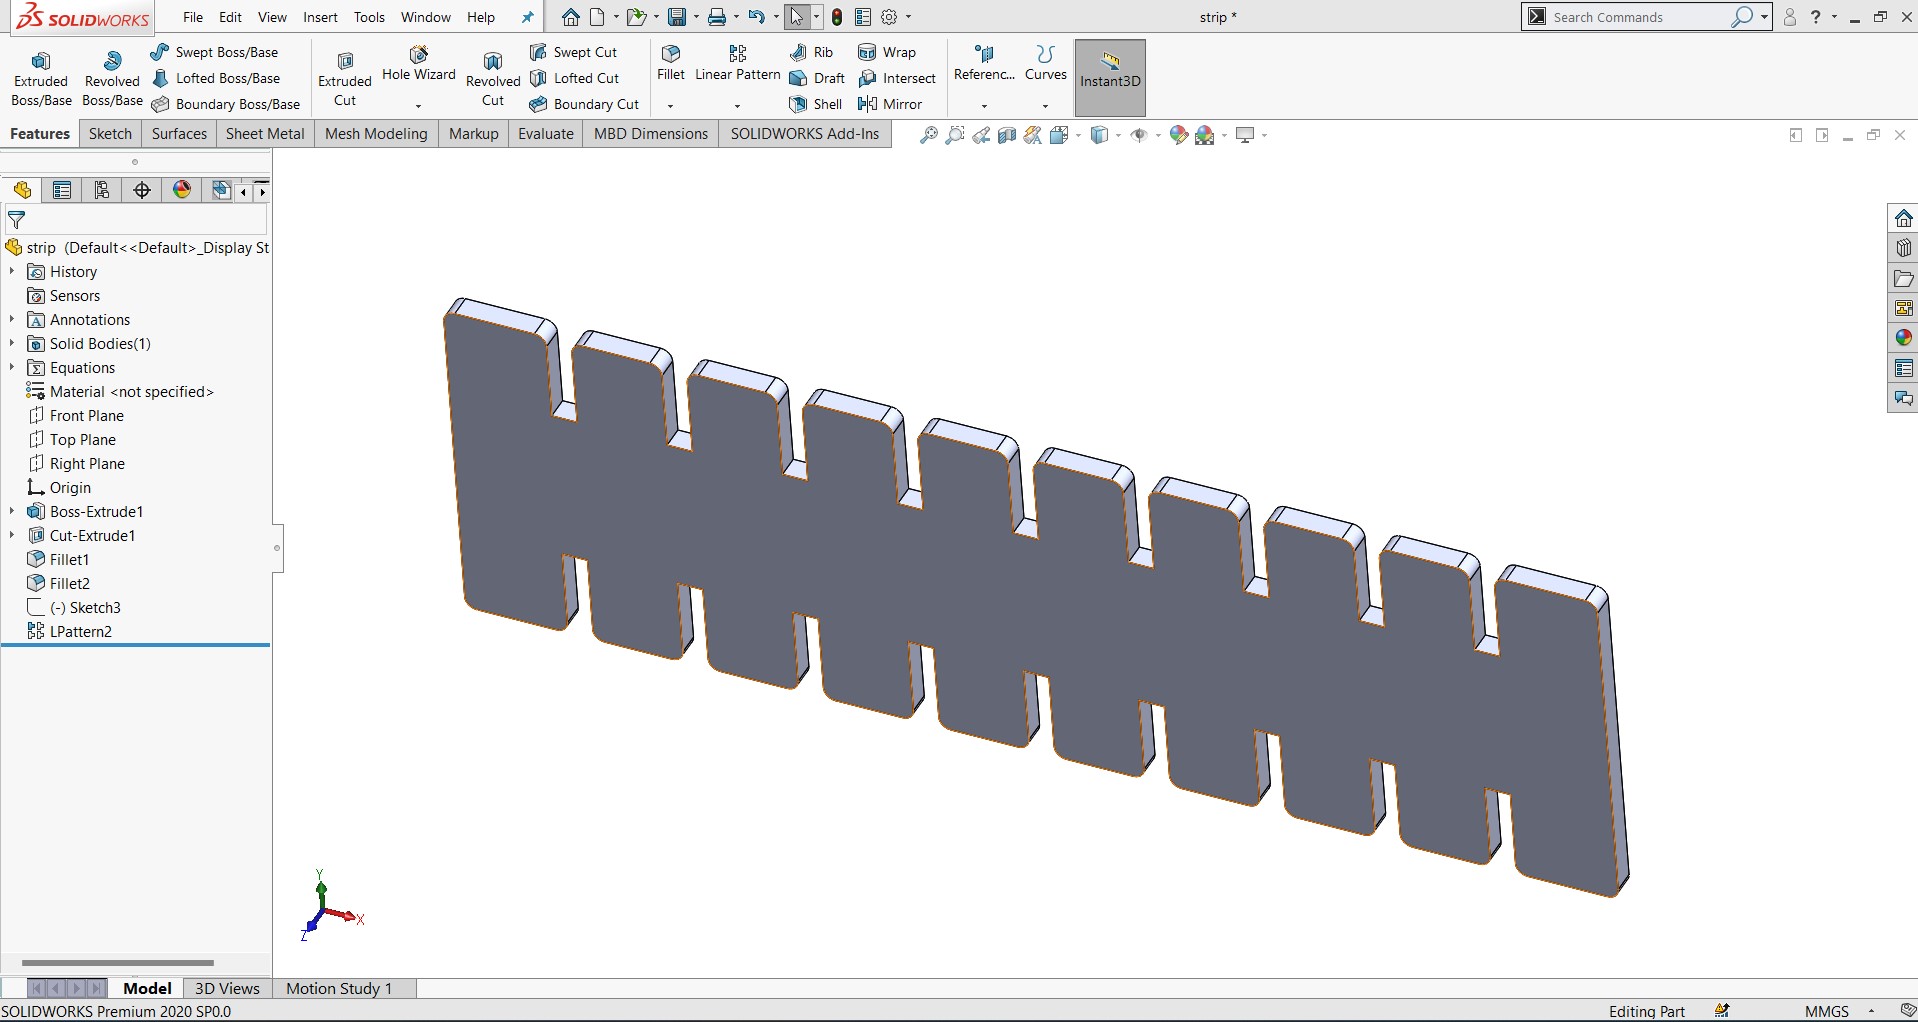This screenshot has width=1918, height=1022.
Task: Select the Linear Pattern tool
Action: click(738, 62)
